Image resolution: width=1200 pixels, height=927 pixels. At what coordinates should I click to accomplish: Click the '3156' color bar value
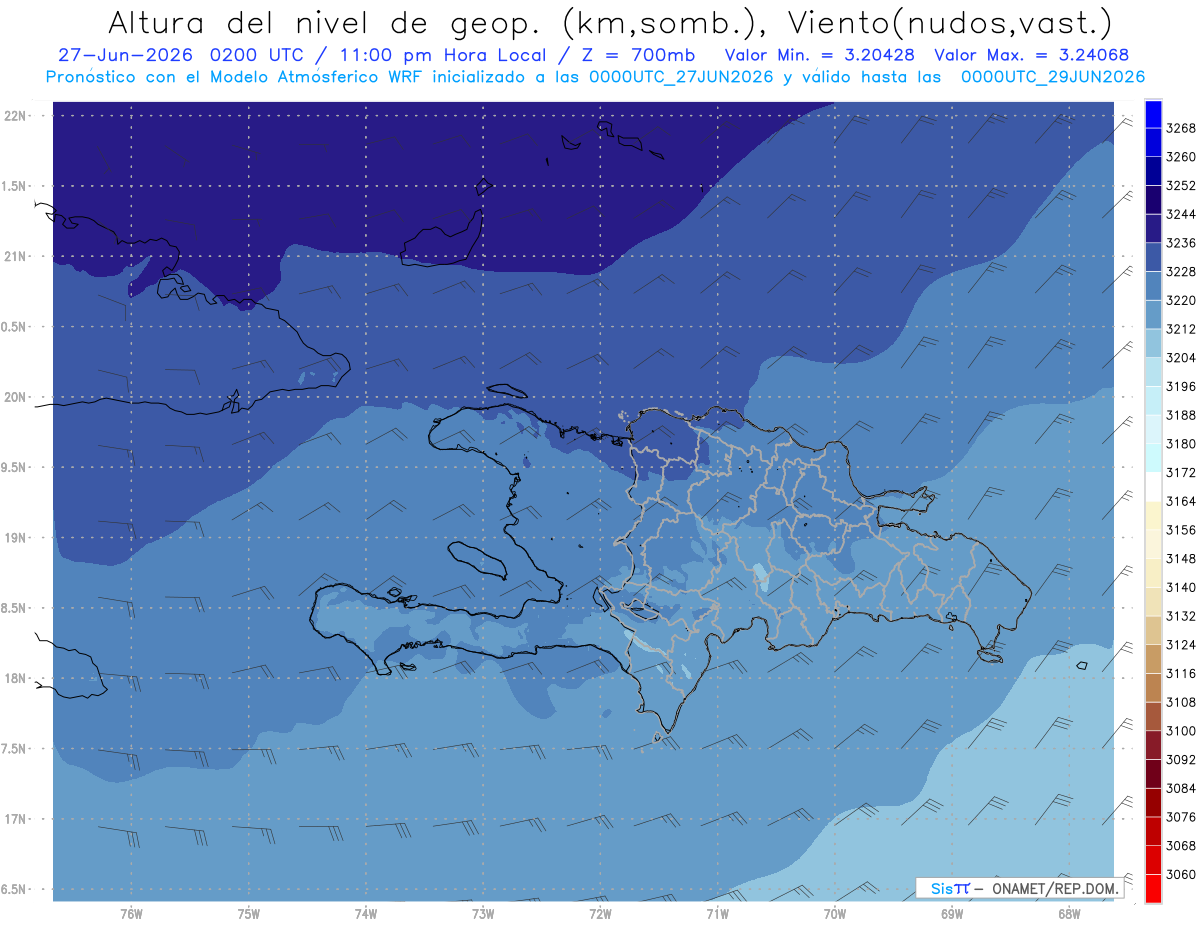coord(1181,530)
